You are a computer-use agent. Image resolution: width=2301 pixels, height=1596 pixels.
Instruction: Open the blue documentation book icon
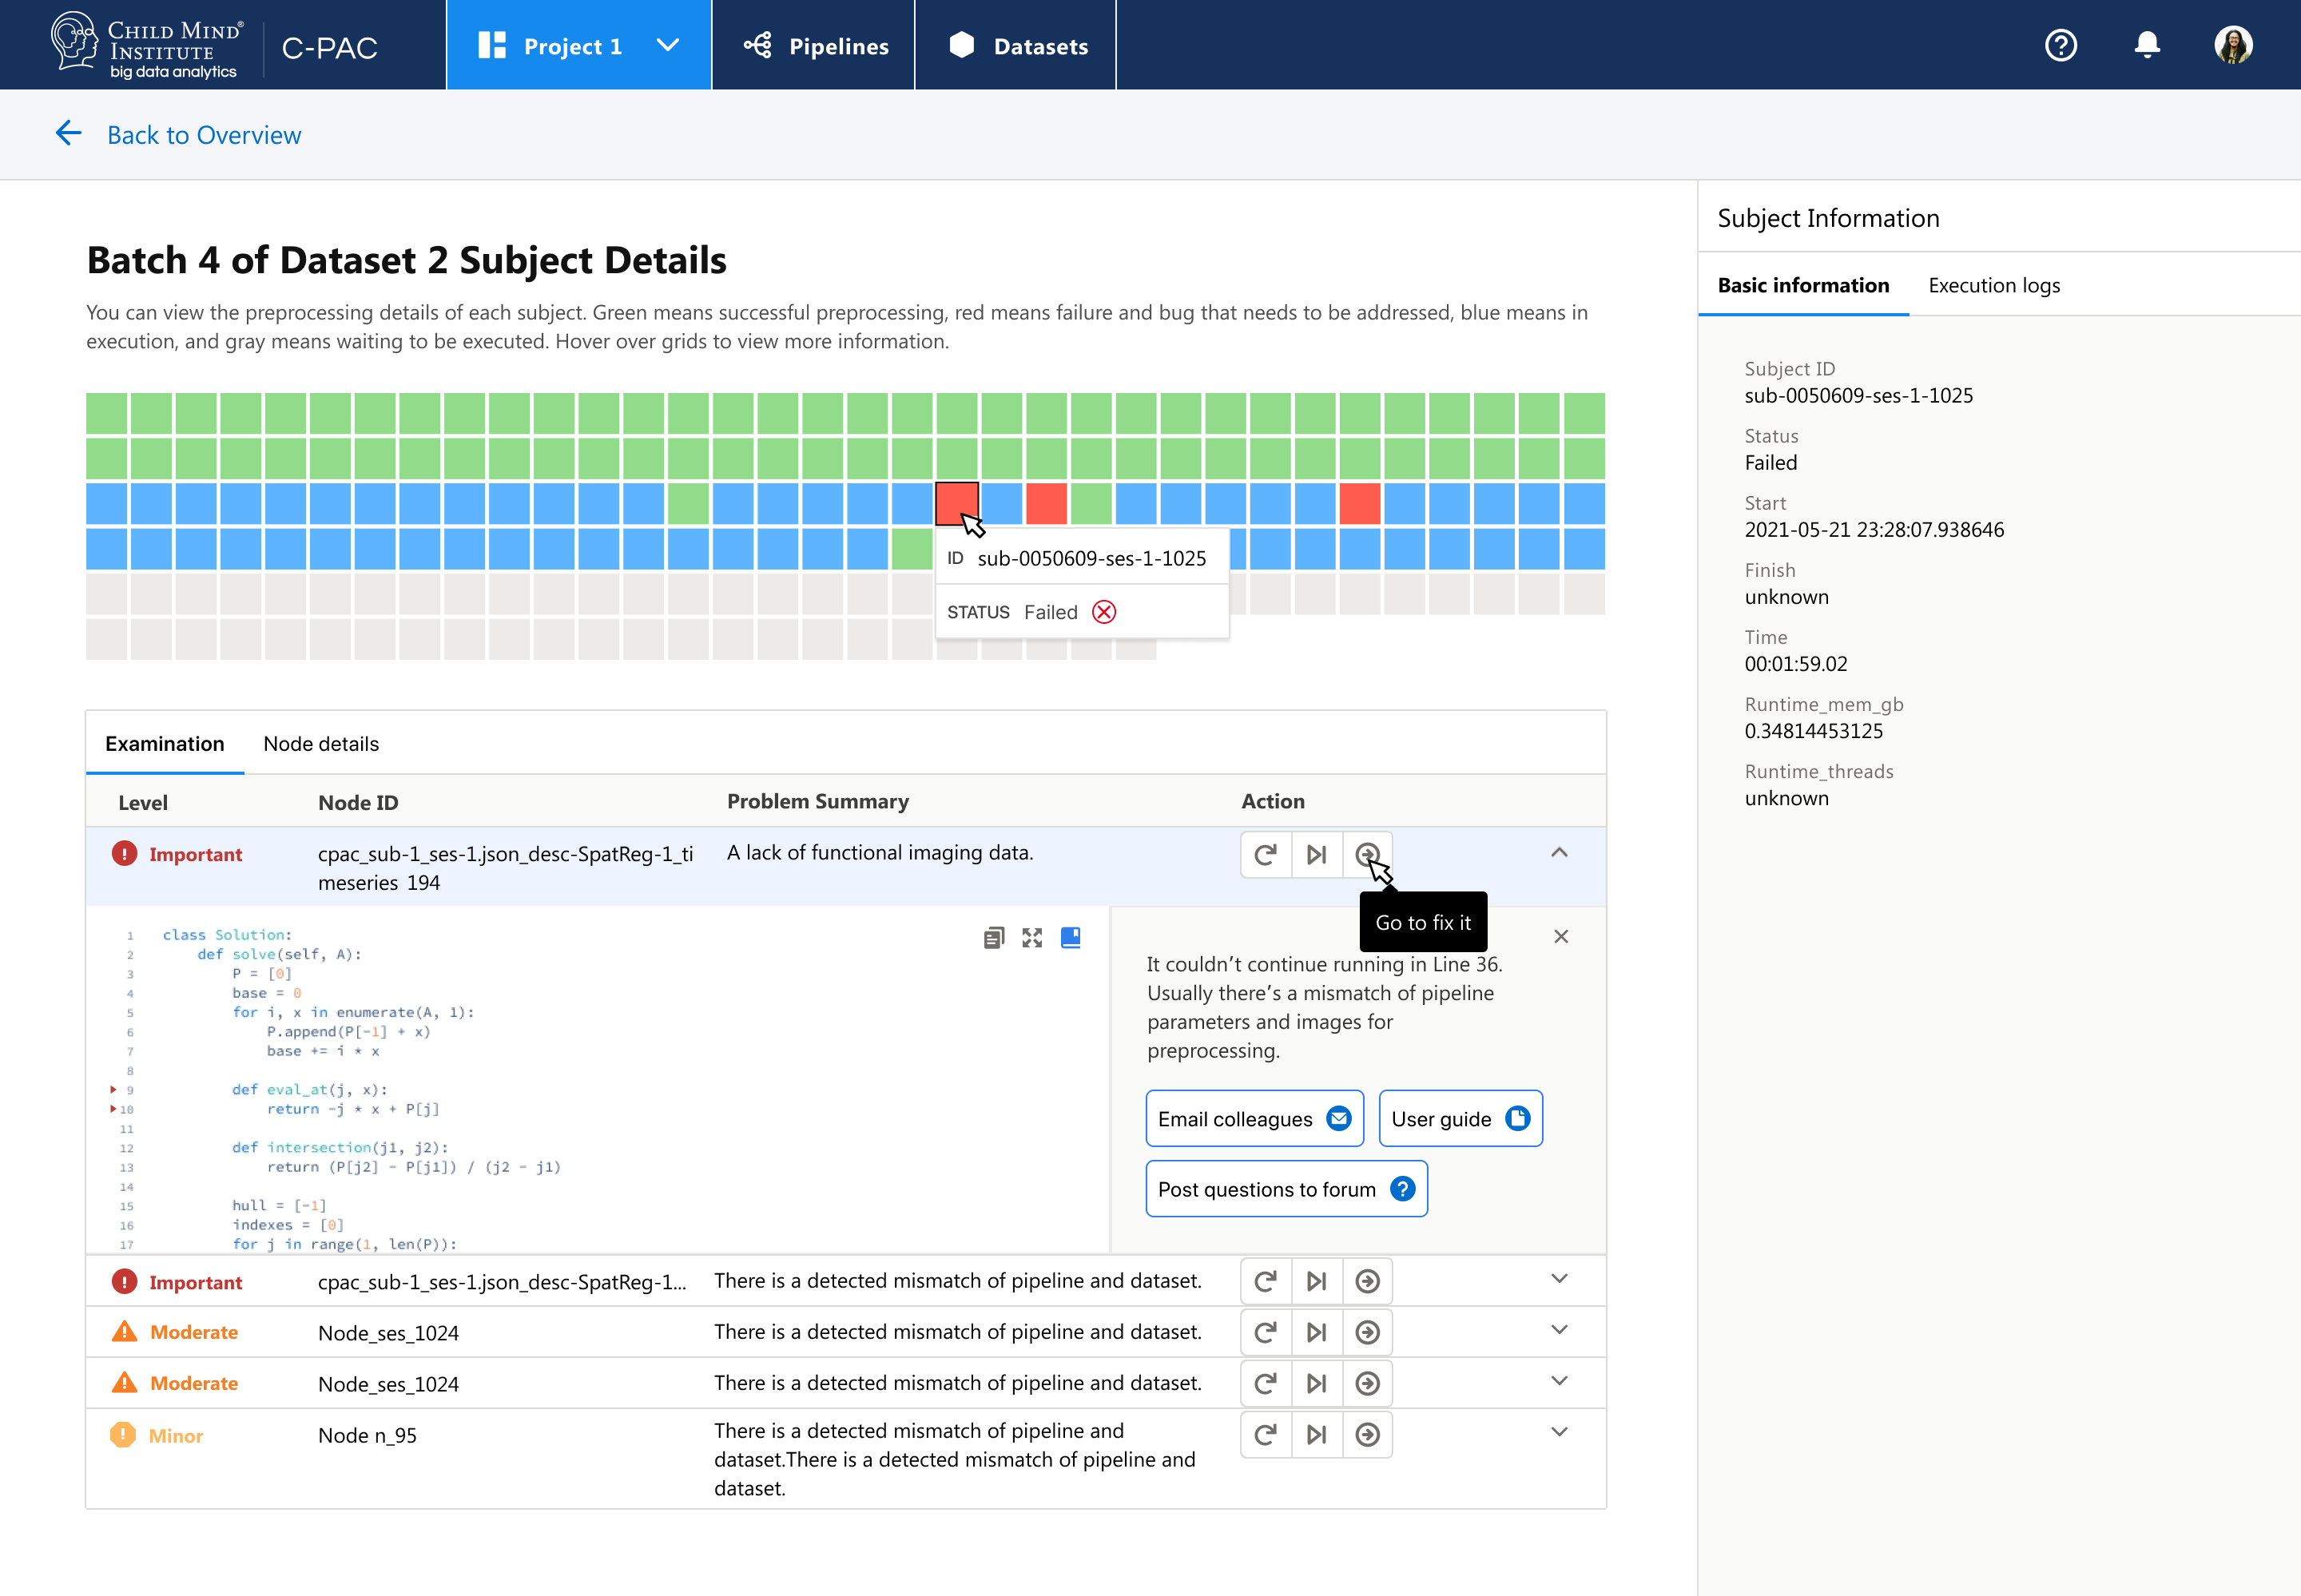[1070, 937]
